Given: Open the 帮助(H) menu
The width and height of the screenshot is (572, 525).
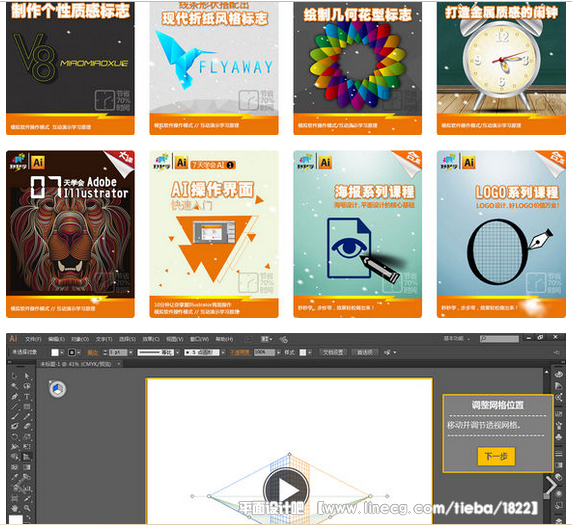Looking at the screenshot, I should (224, 339).
